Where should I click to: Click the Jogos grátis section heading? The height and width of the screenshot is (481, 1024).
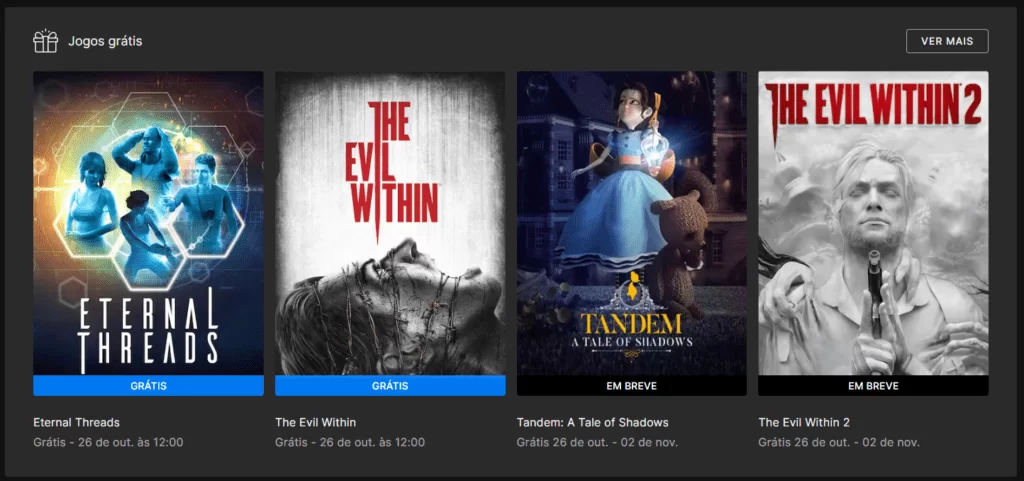point(105,41)
